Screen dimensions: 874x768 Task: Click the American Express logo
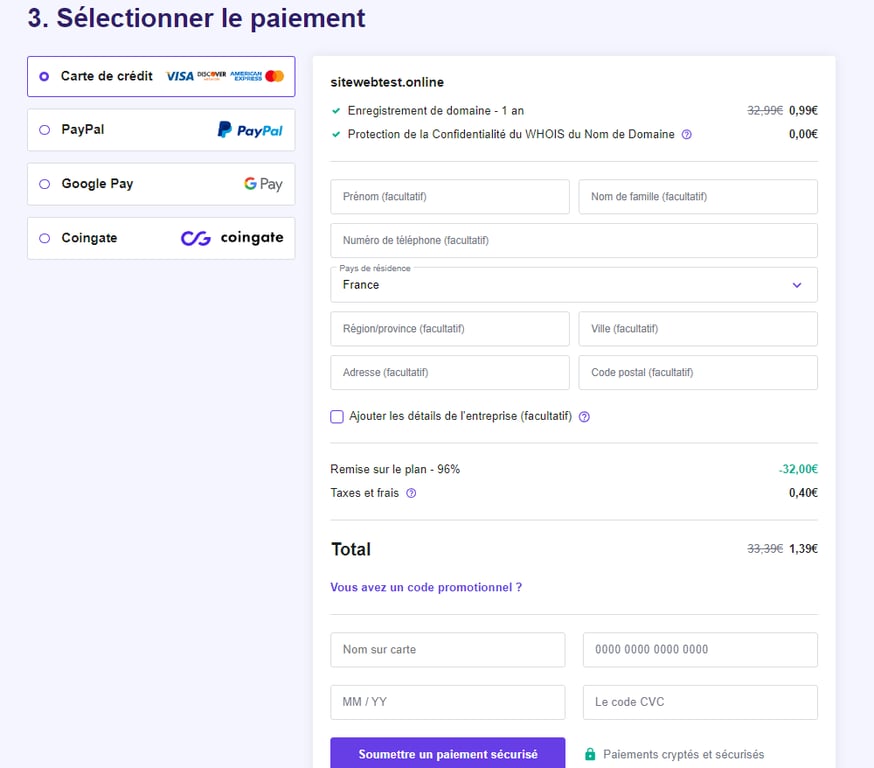[x=245, y=76]
